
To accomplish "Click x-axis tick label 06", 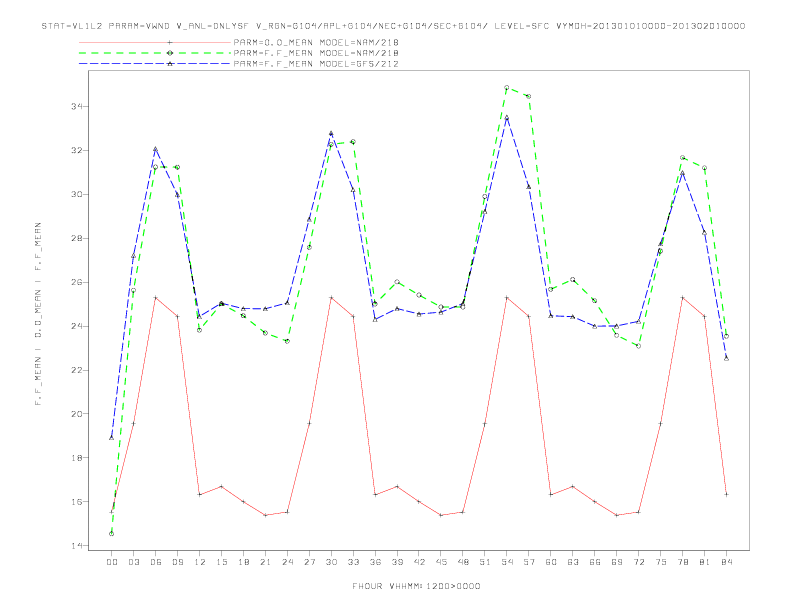I will 156,562.
